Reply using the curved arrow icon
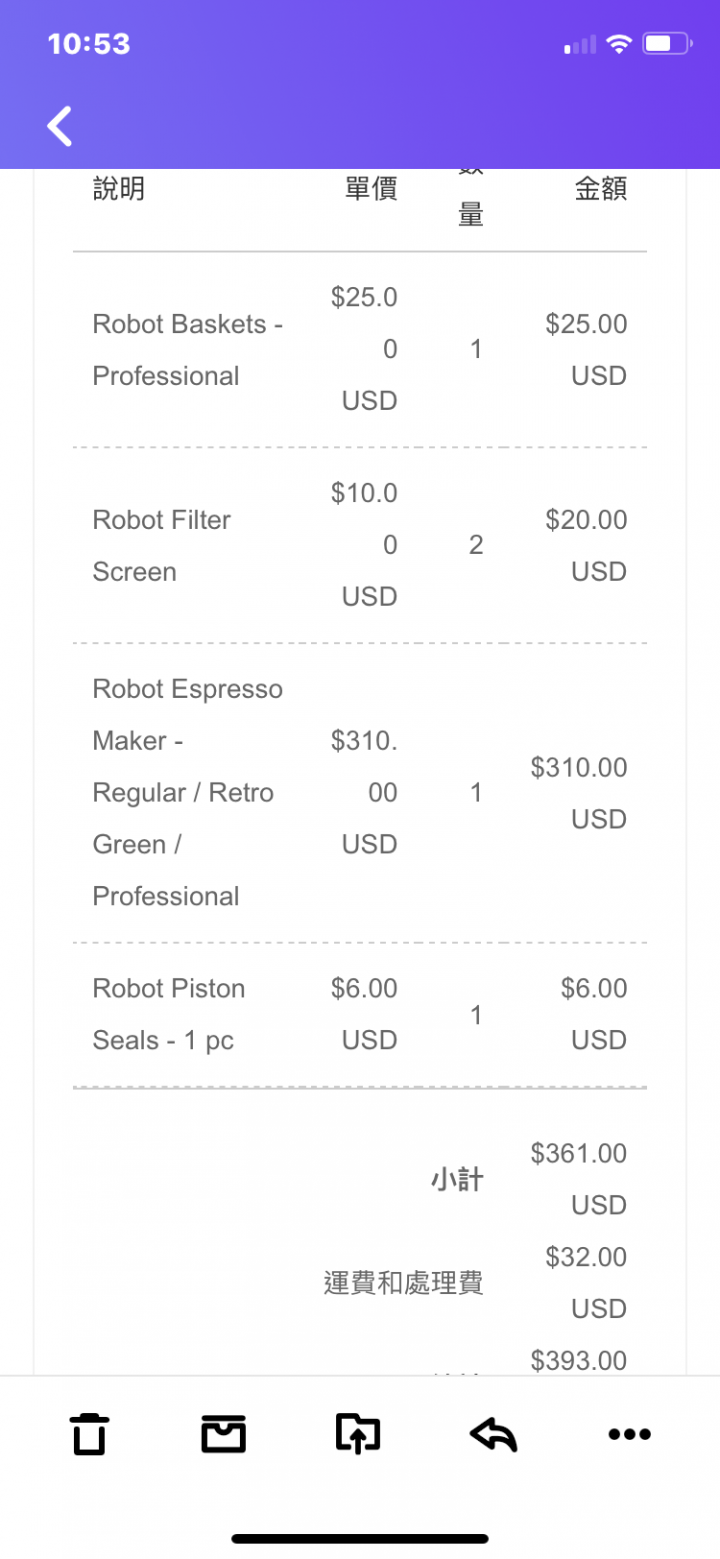720x1559 pixels. (x=493, y=1434)
